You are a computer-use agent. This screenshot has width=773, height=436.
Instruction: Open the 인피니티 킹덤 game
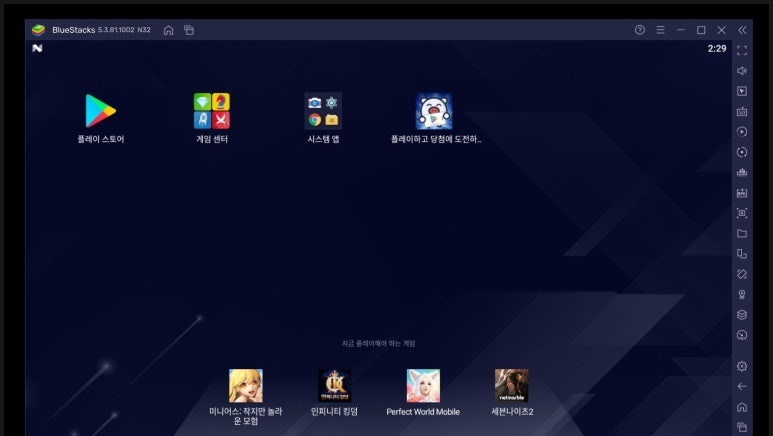(334, 386)
